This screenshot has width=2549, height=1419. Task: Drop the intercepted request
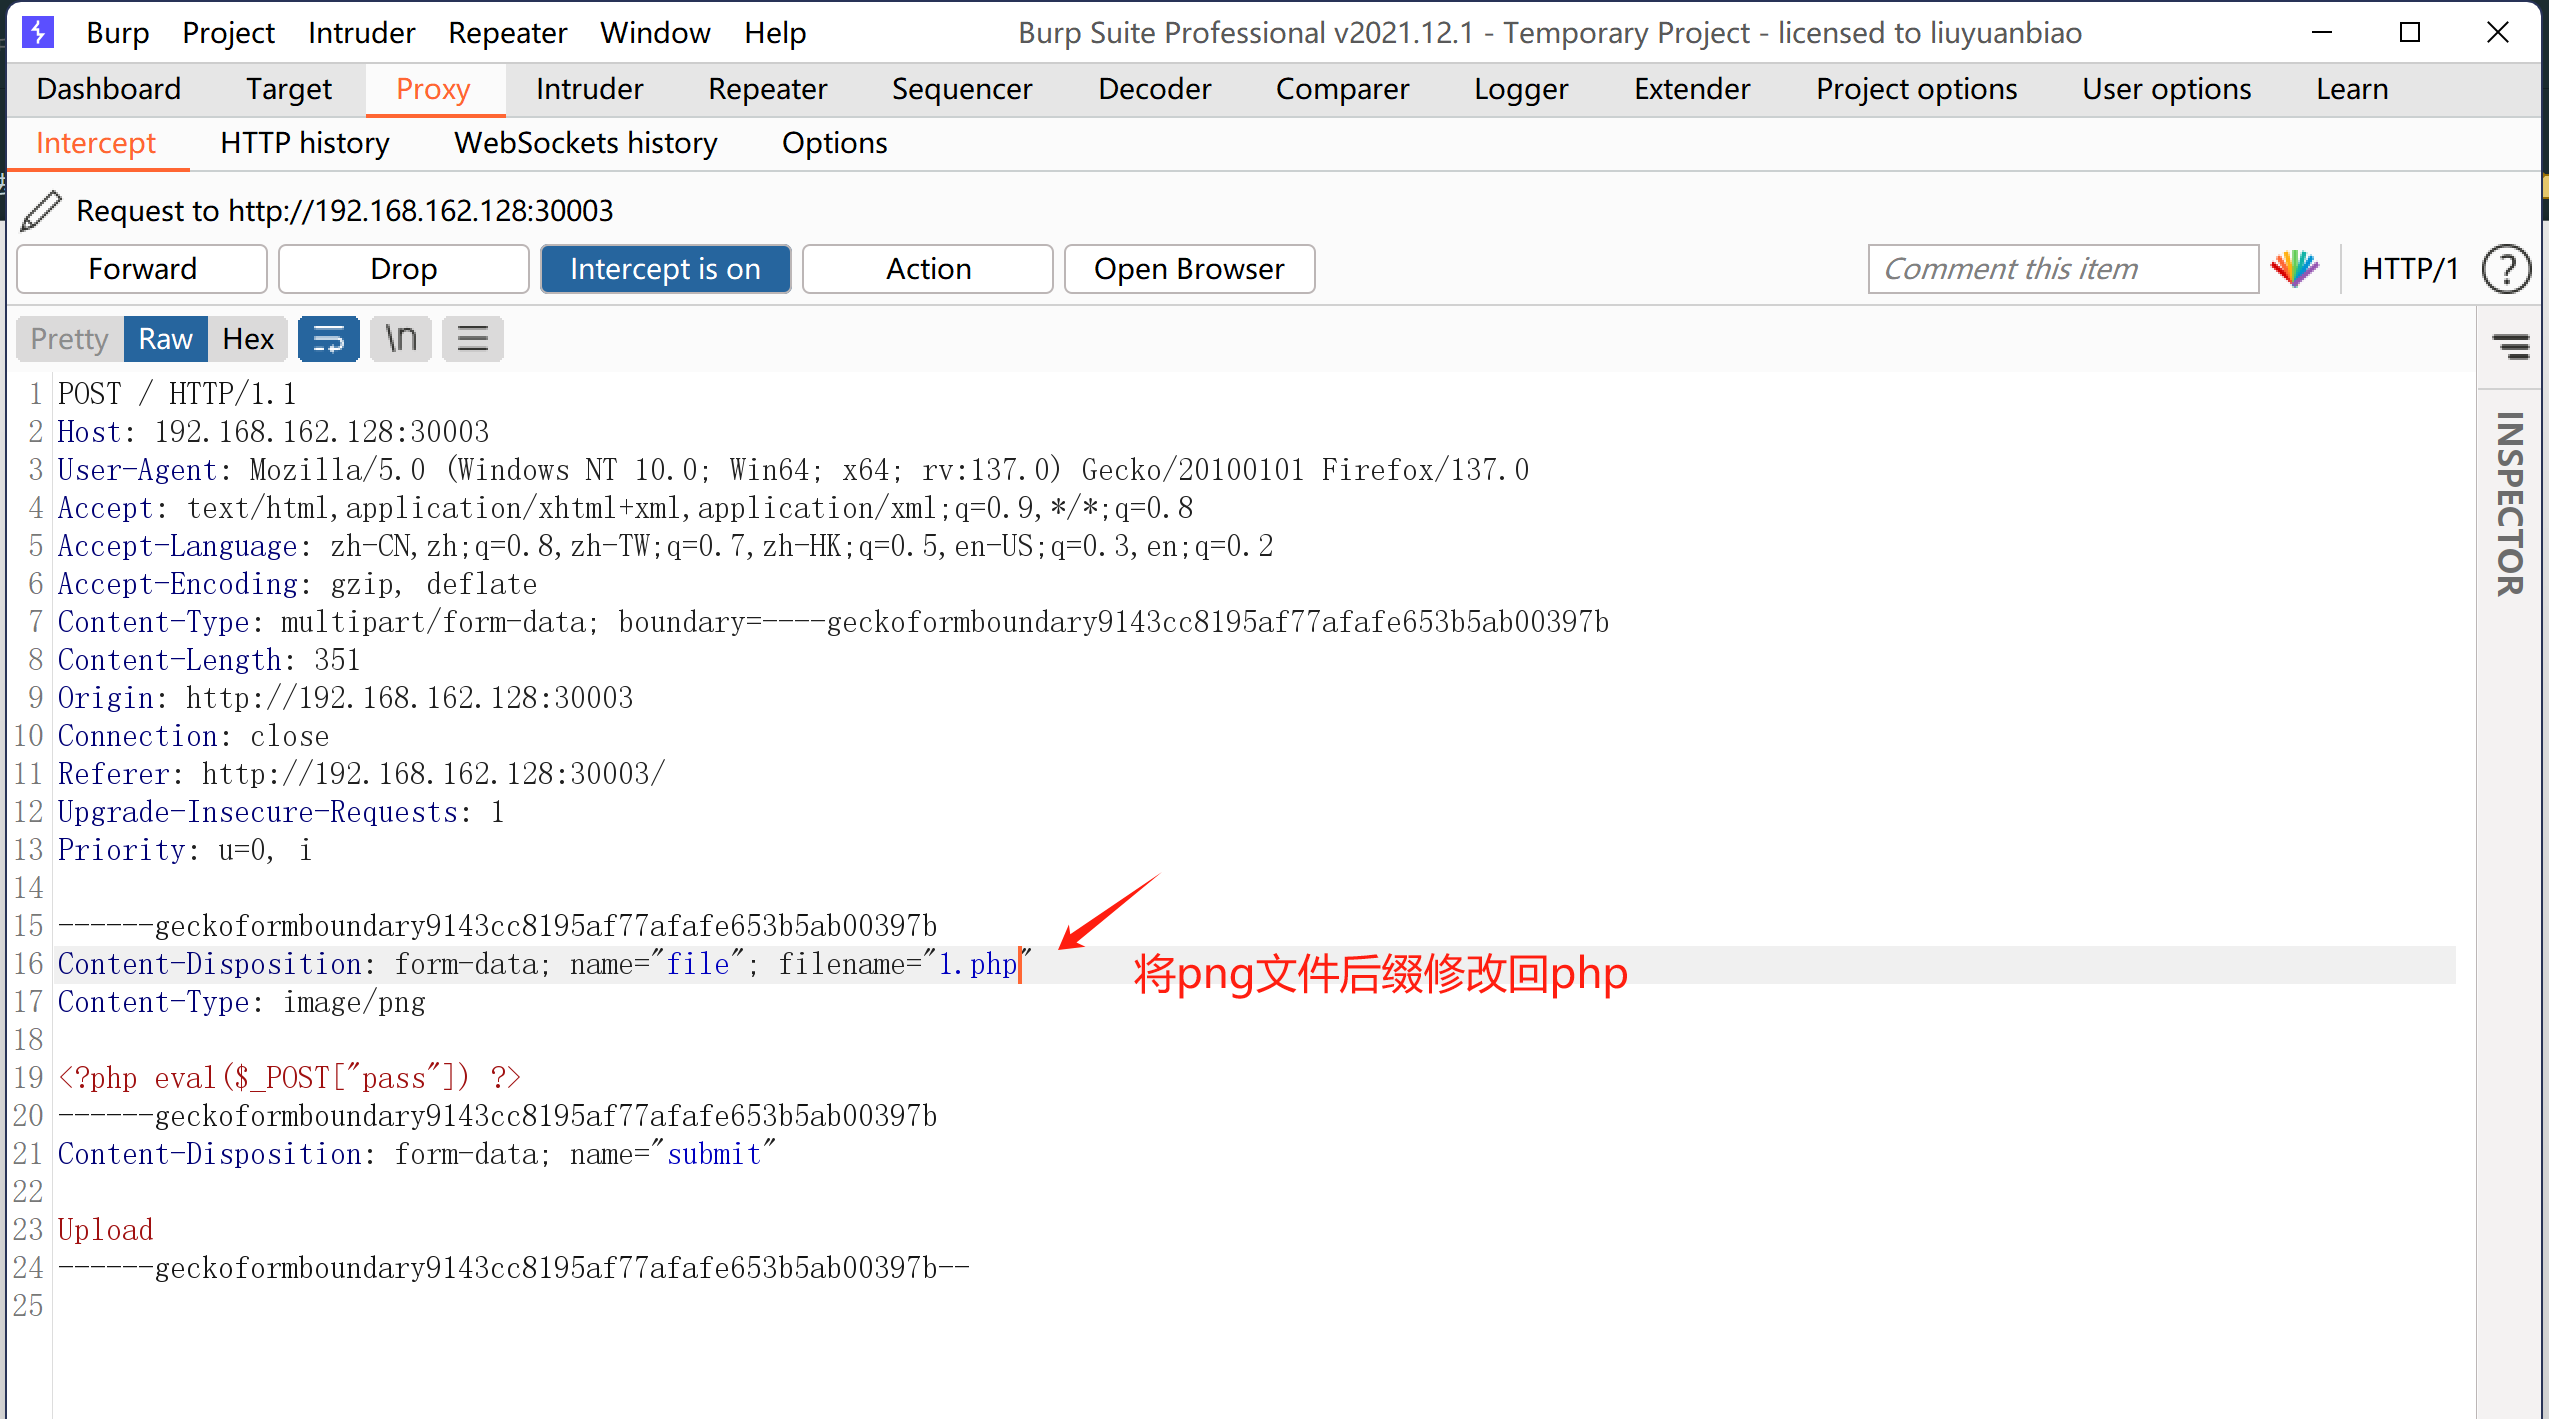click(x=403, y=269)
